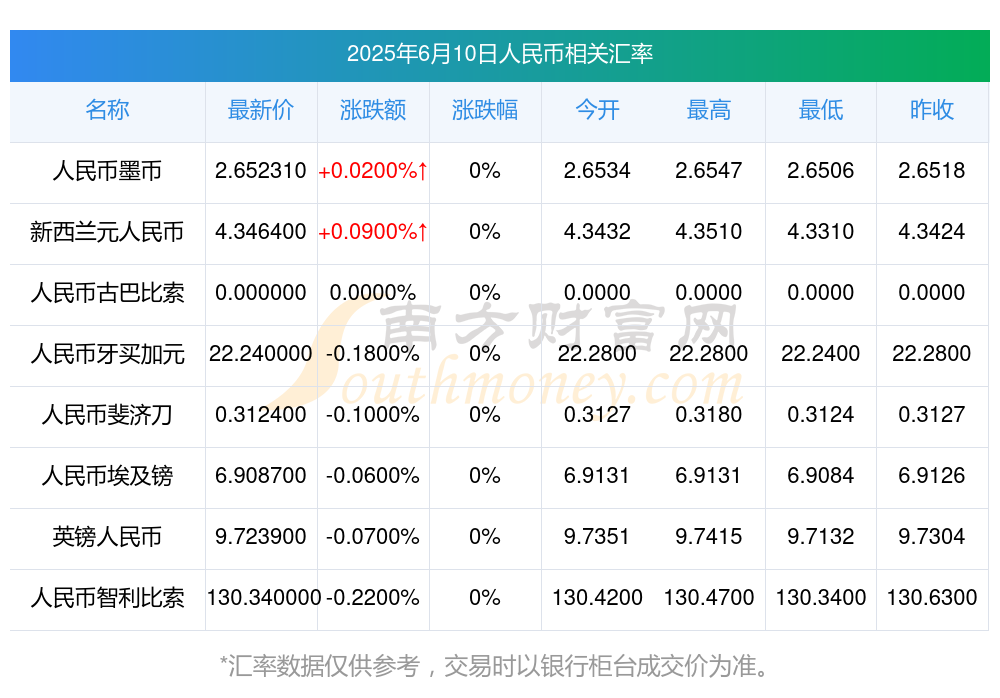Click the -0.0700% change value
This screenshot has width=1000, height=698.
tap(373, 536)
